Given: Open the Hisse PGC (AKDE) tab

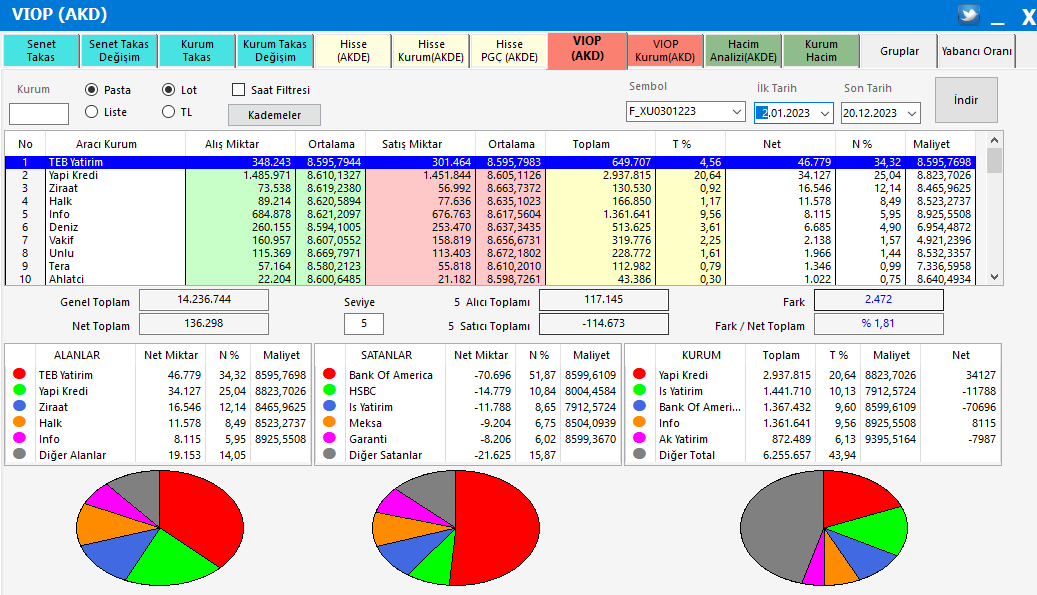Looking at the screenshot, I should (509, 51).
